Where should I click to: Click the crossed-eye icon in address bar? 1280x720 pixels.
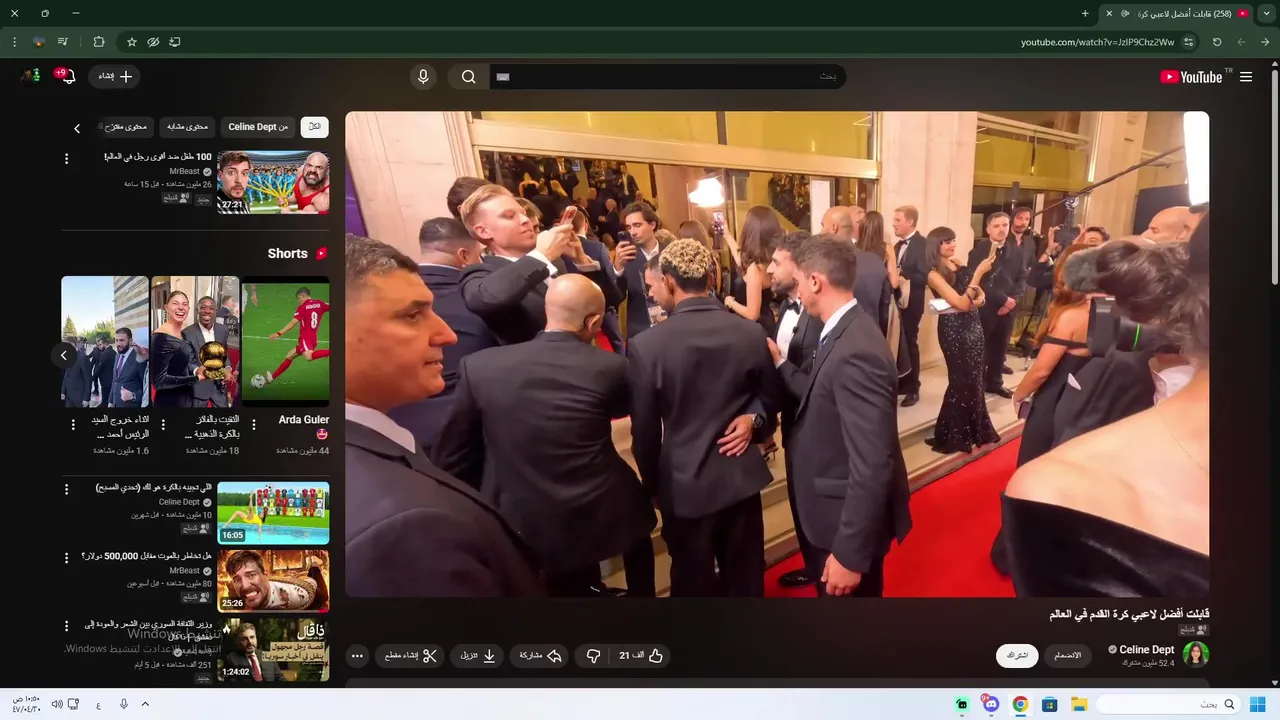[x=153, y=42]
